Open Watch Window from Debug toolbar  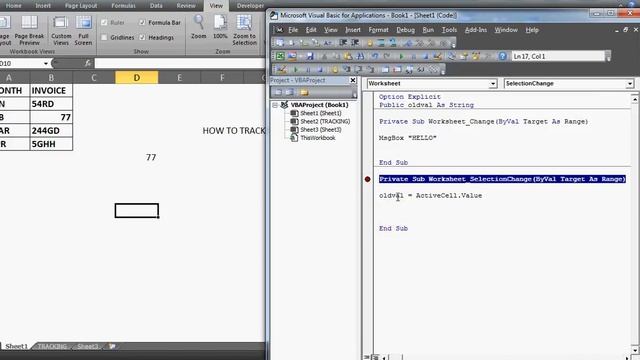tap(409, 70)
